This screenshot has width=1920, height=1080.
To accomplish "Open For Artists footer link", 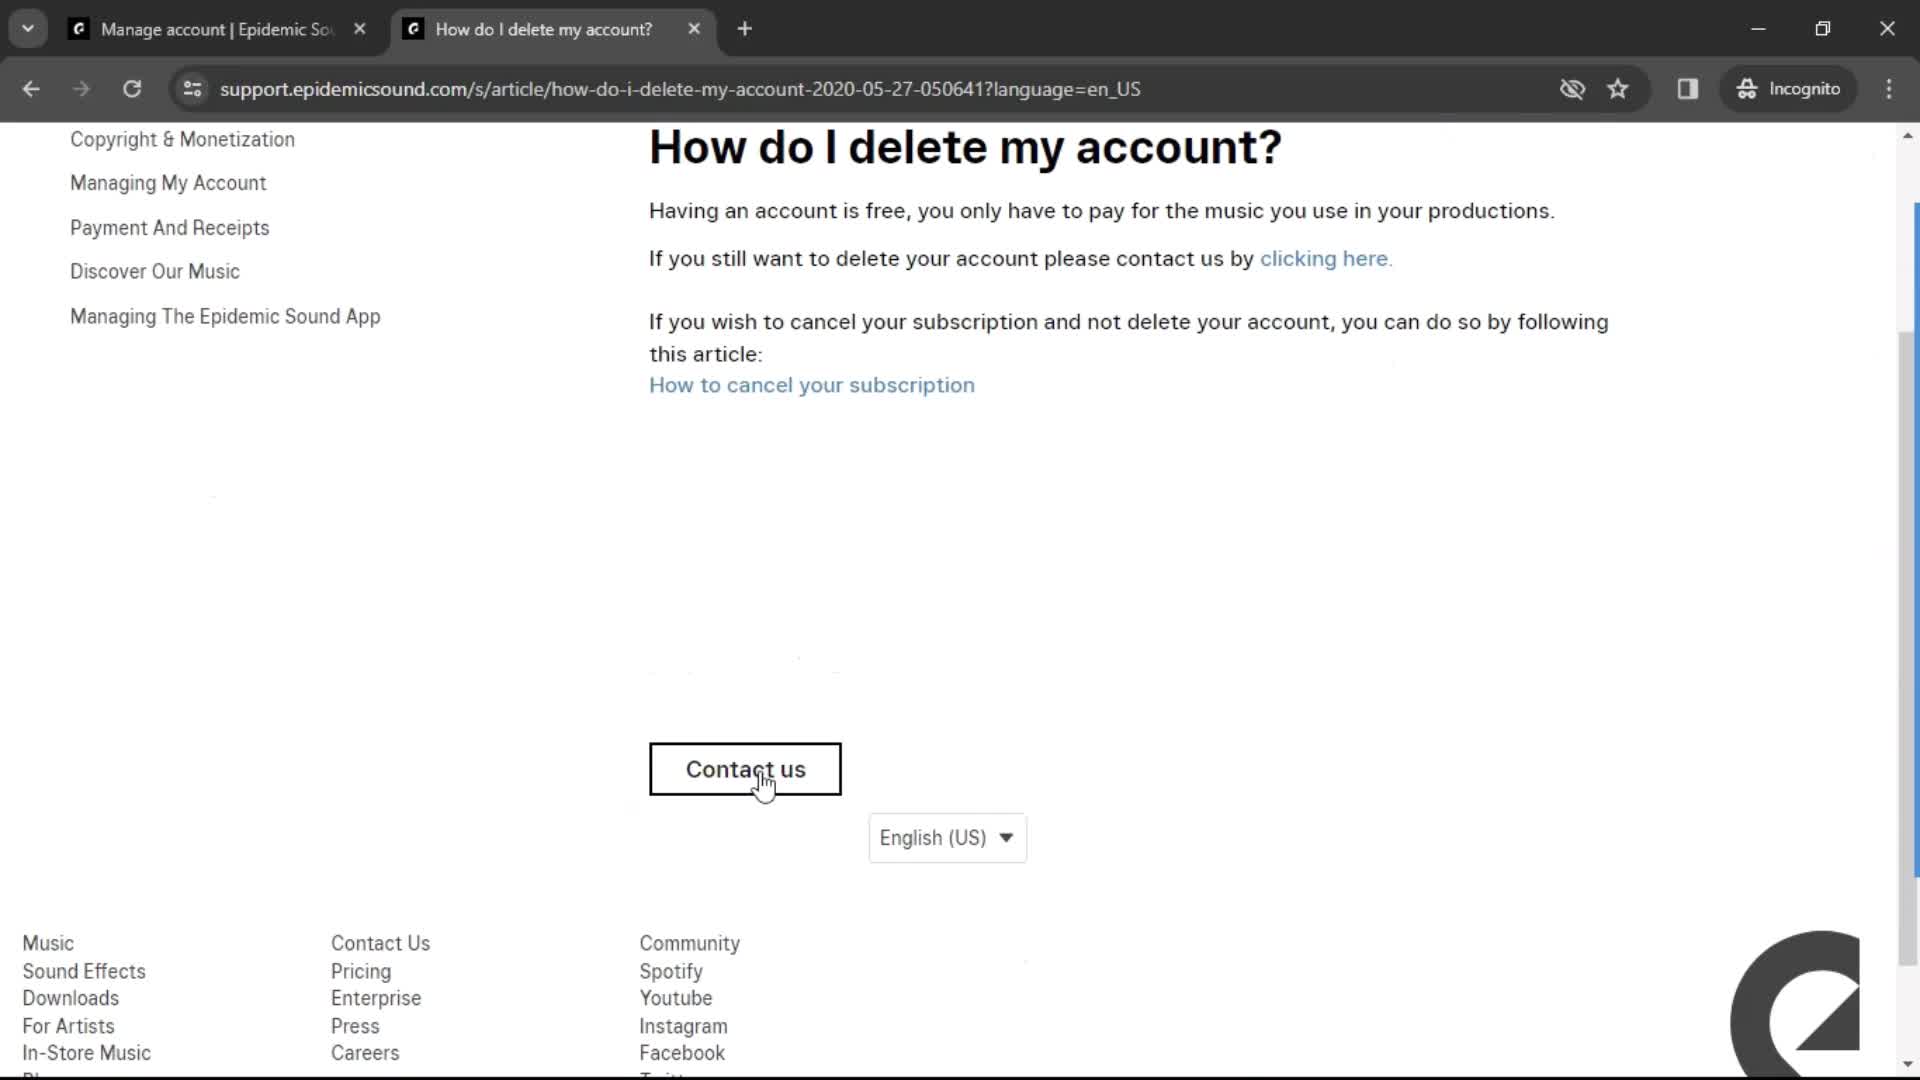I will (68, 1026).
